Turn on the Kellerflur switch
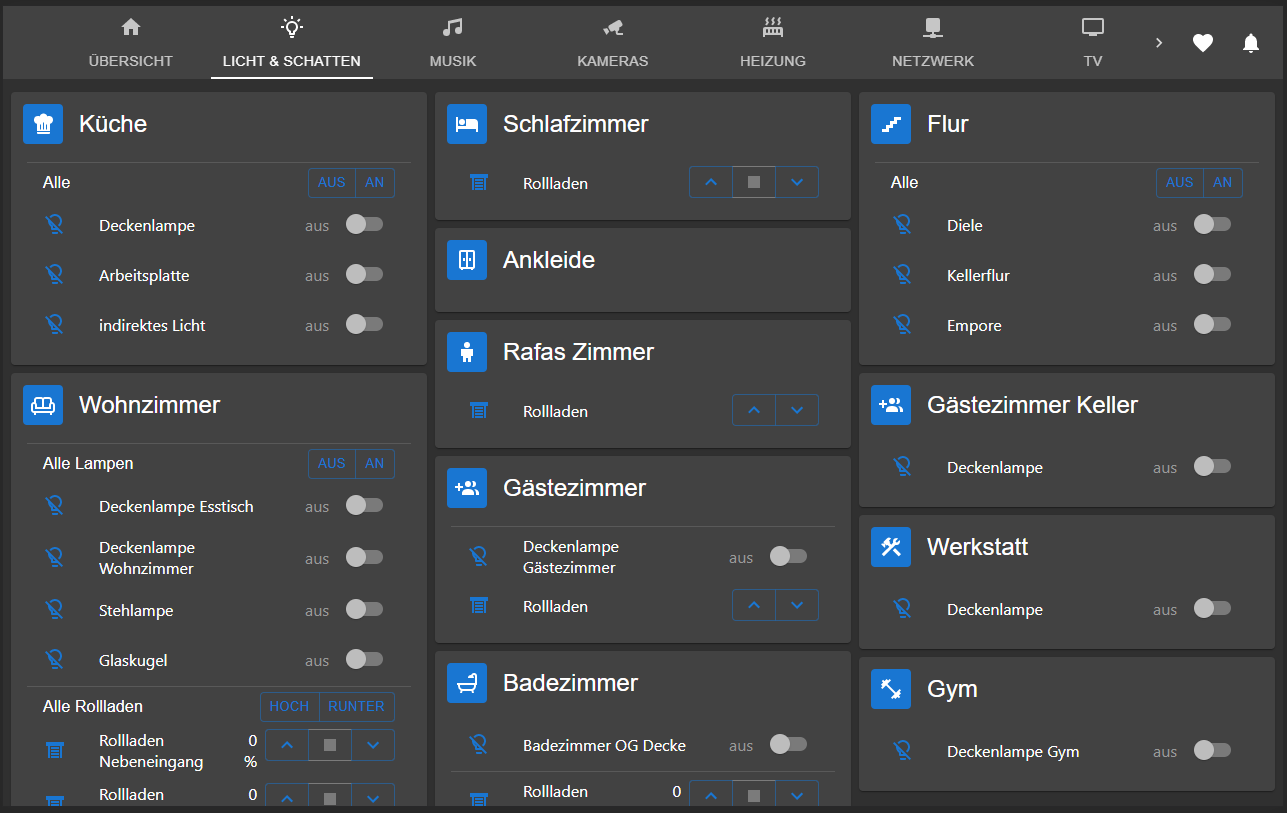Screen dimensions: 1287x813 (1212, 274)
